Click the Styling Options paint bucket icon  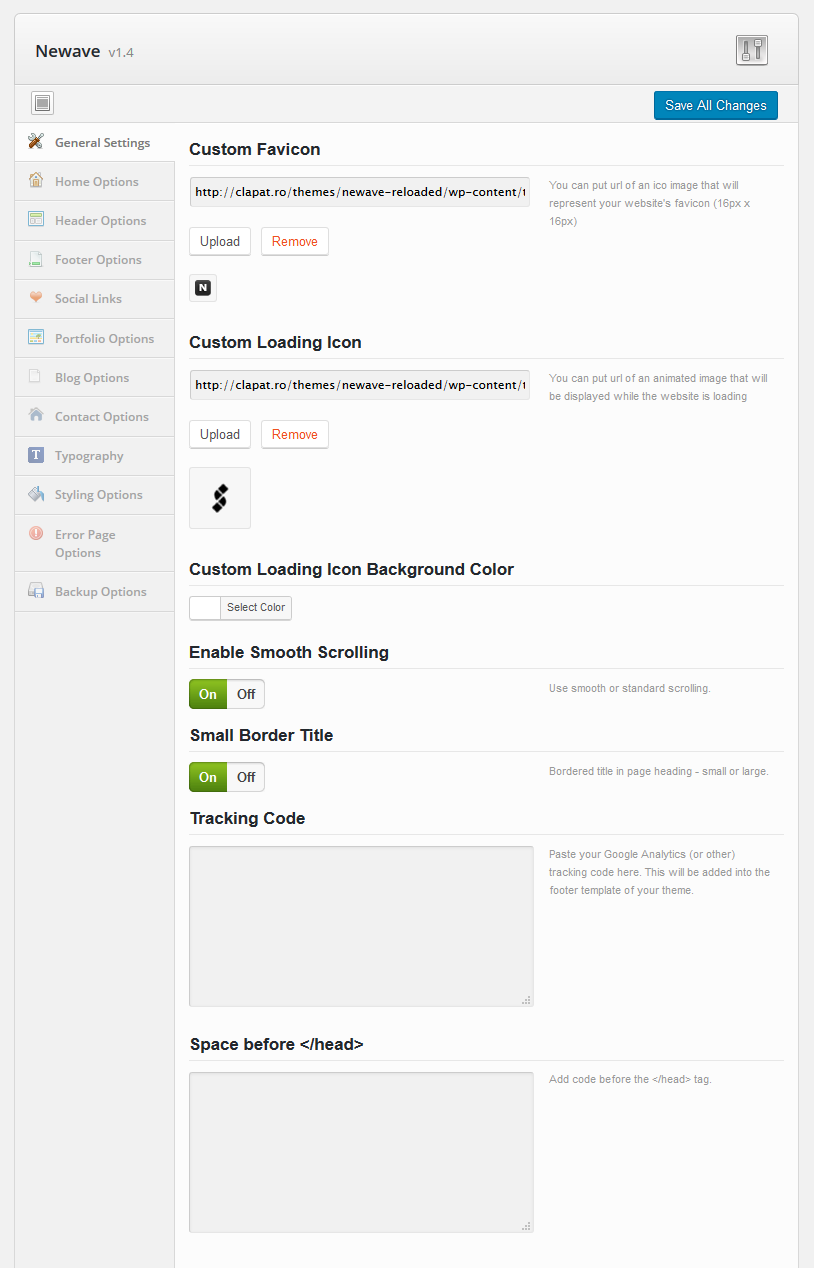[36, 494]
